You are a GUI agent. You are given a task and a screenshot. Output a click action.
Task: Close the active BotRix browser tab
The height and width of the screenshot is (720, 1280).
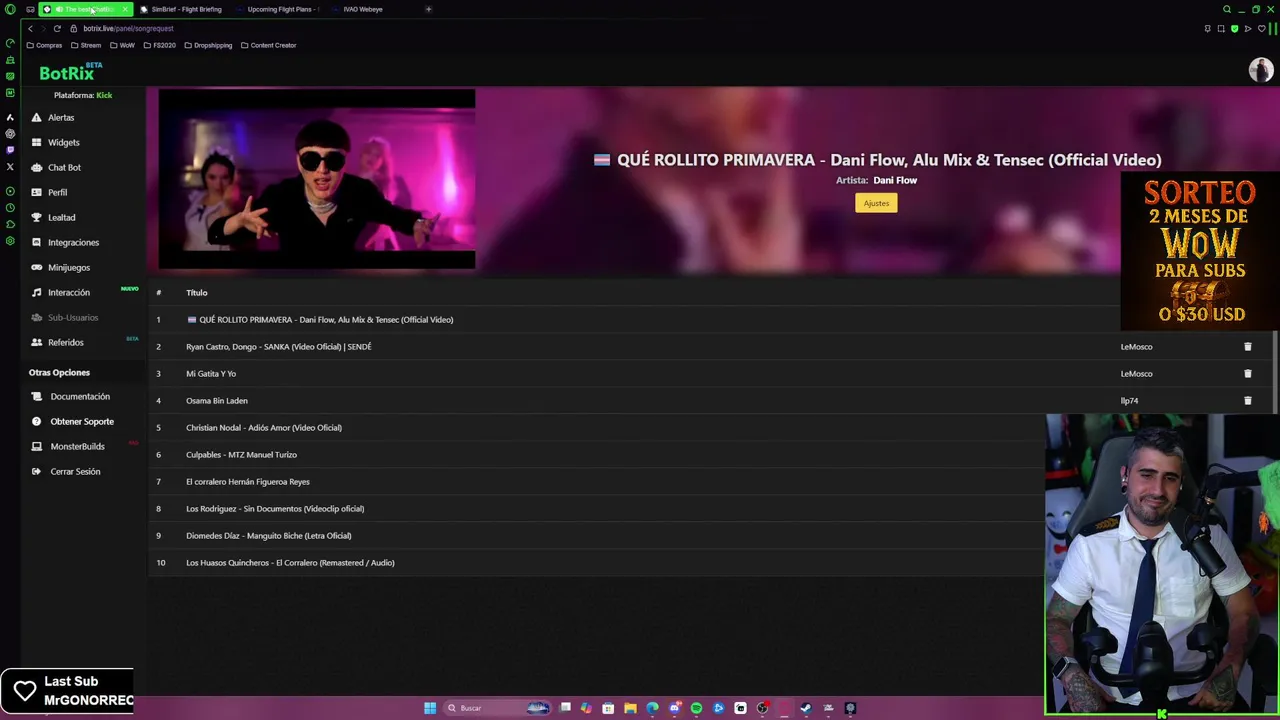[x=125, y=9]
